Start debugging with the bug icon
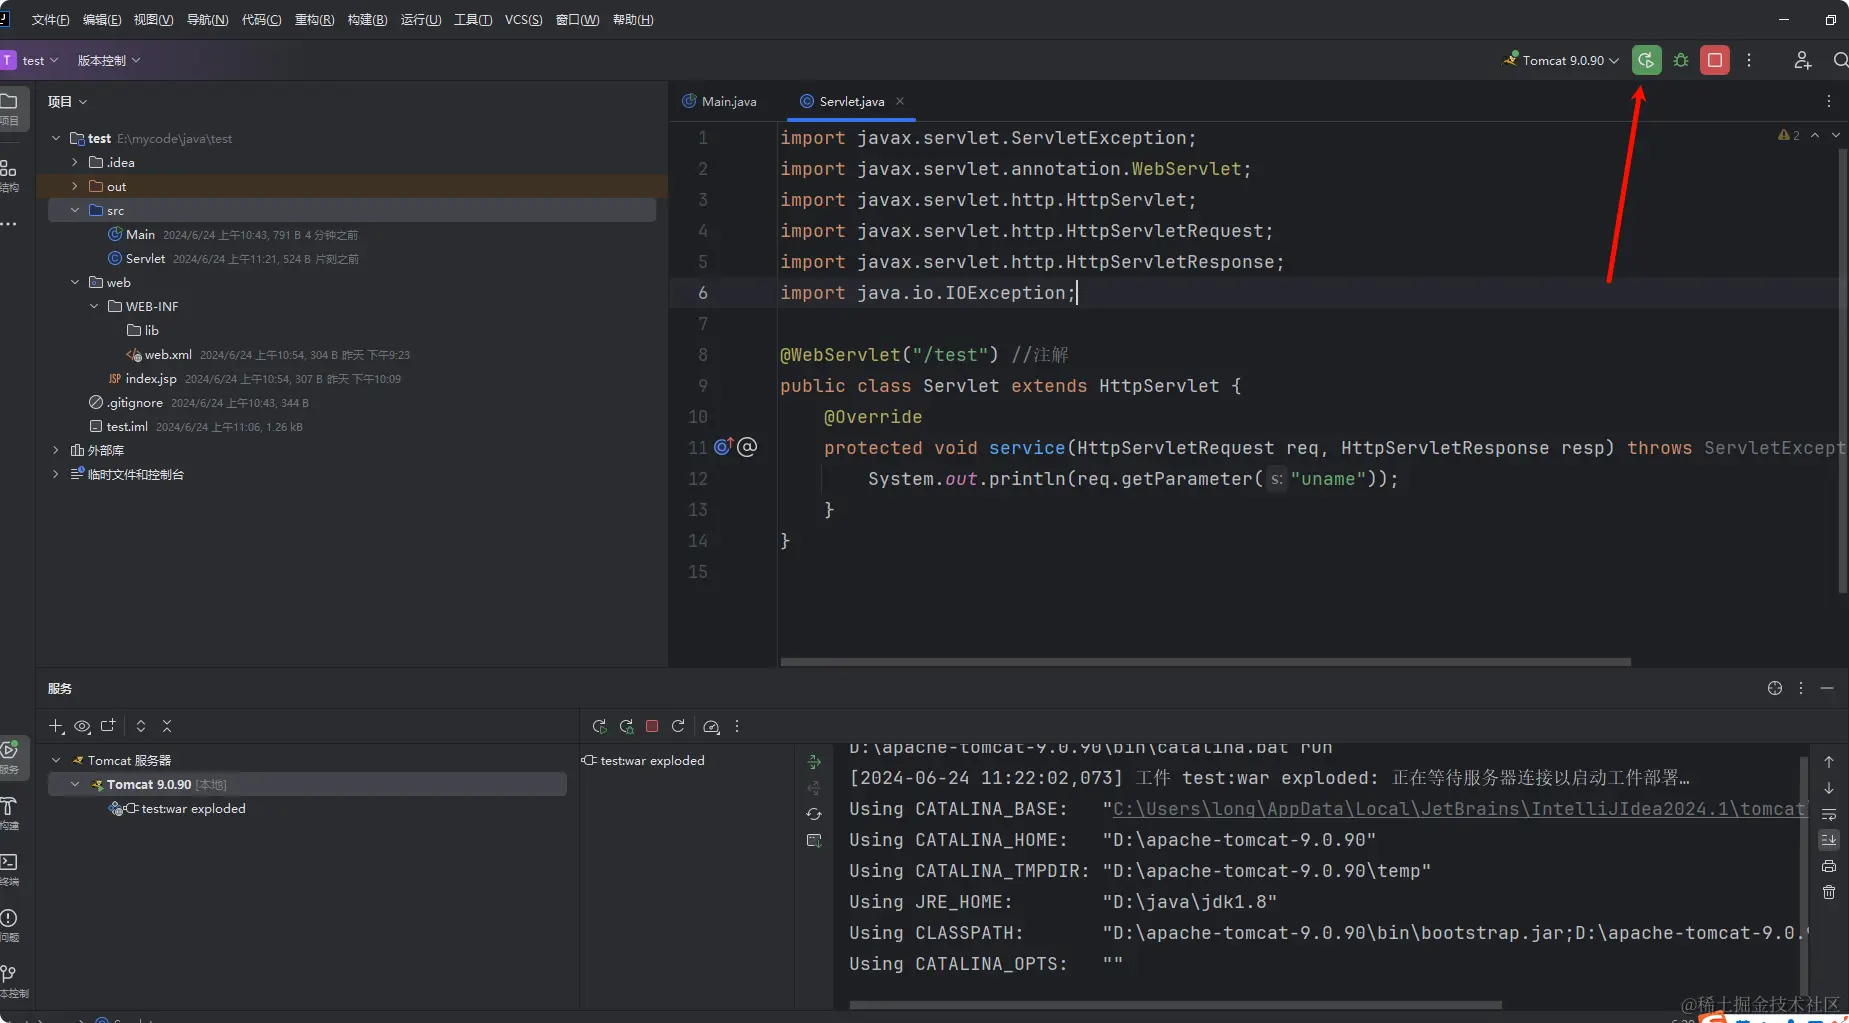This screenshot has height=1023, width=1849. point(1681,60)
